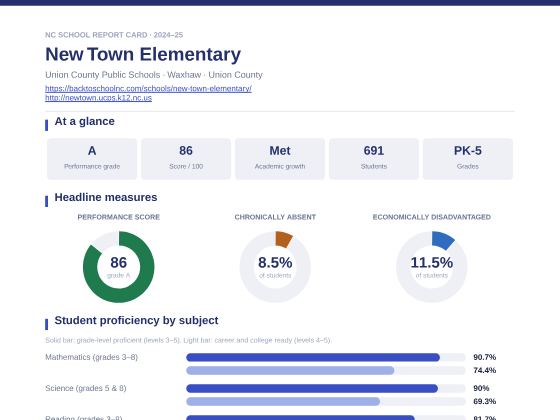Click the At a glance section heading

pyautogui.click(x=85, y=121)
